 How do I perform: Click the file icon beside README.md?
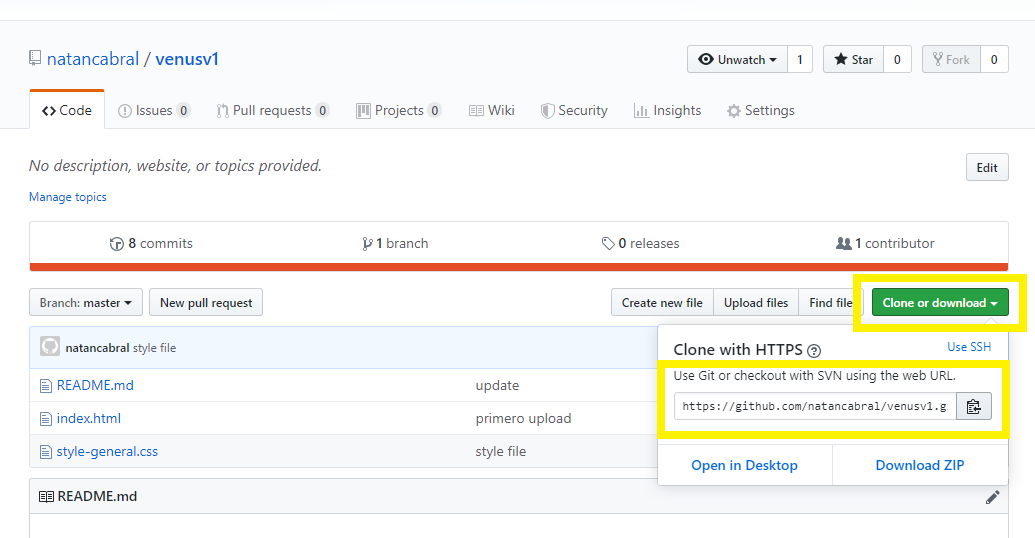(46, 386)
